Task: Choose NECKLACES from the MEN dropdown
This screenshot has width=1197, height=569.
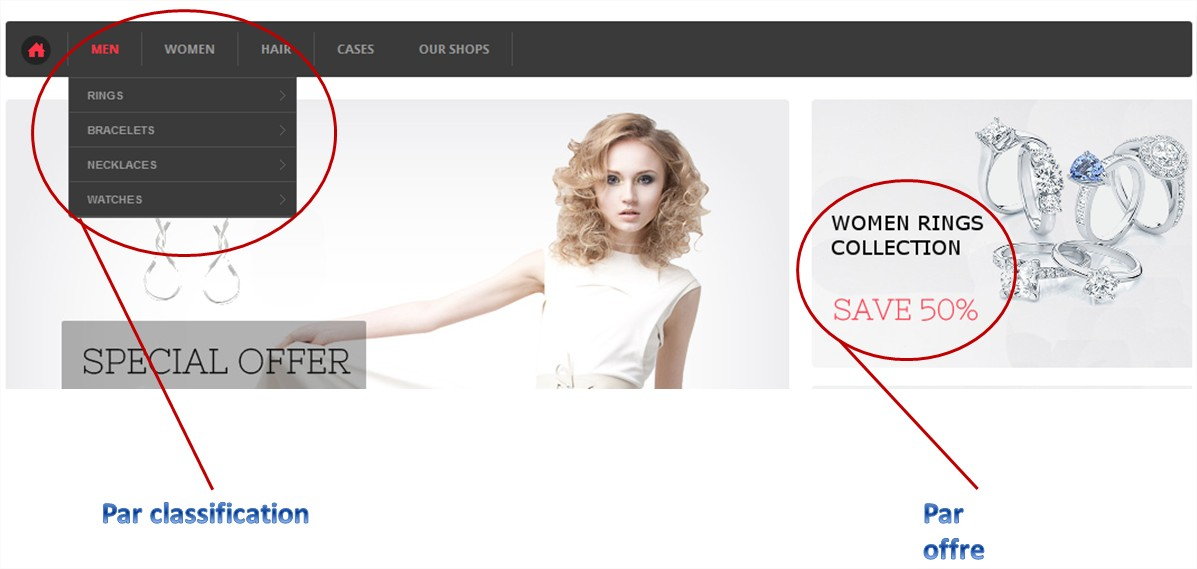Action: [122, 165]
